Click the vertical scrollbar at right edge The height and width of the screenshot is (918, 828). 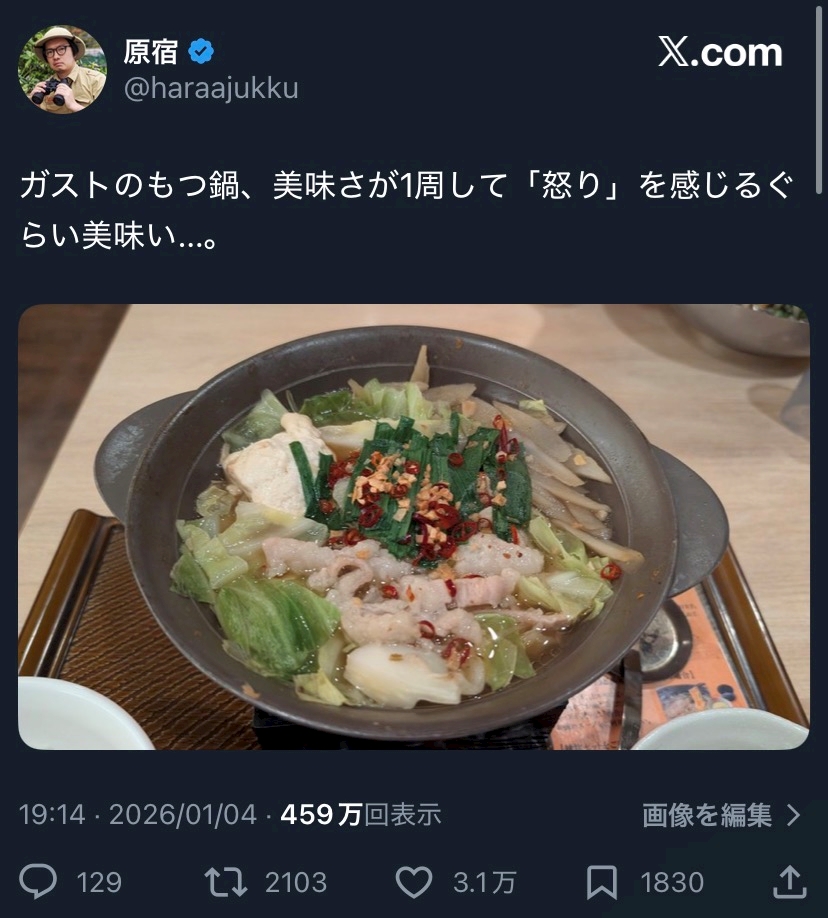819,100
